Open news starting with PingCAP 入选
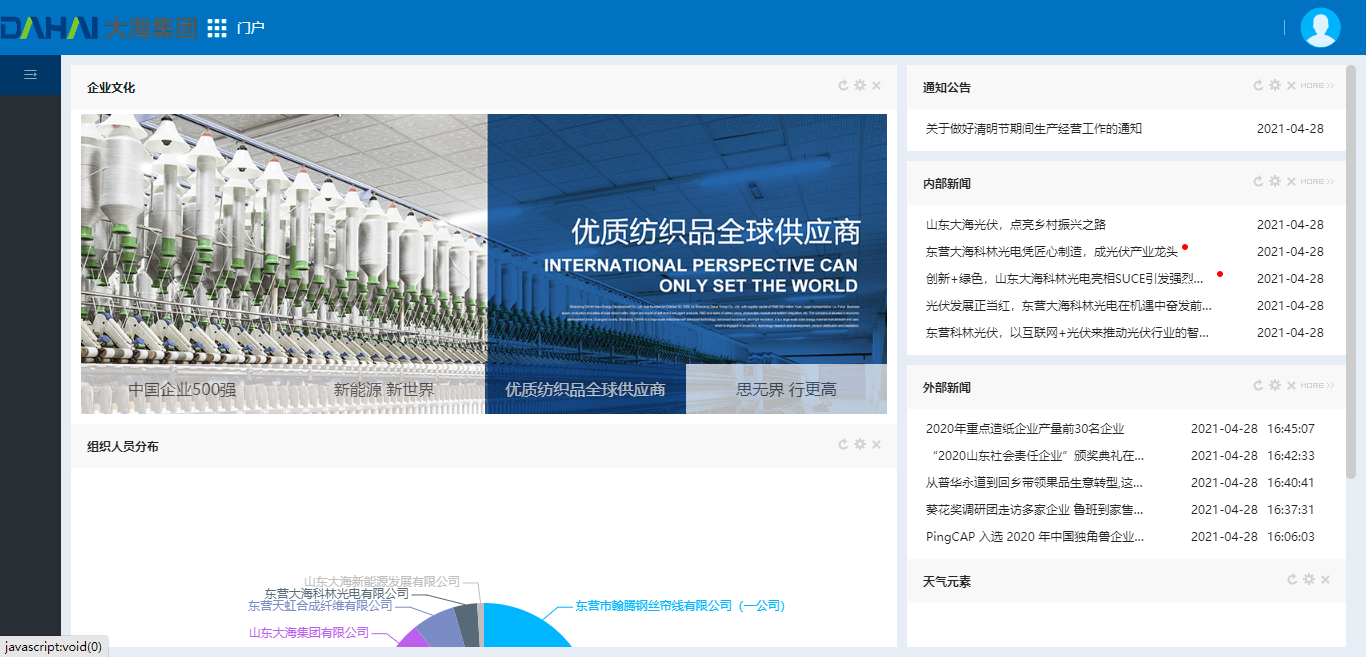This screenshot has height=657, width=1366. coord(1035,537)
